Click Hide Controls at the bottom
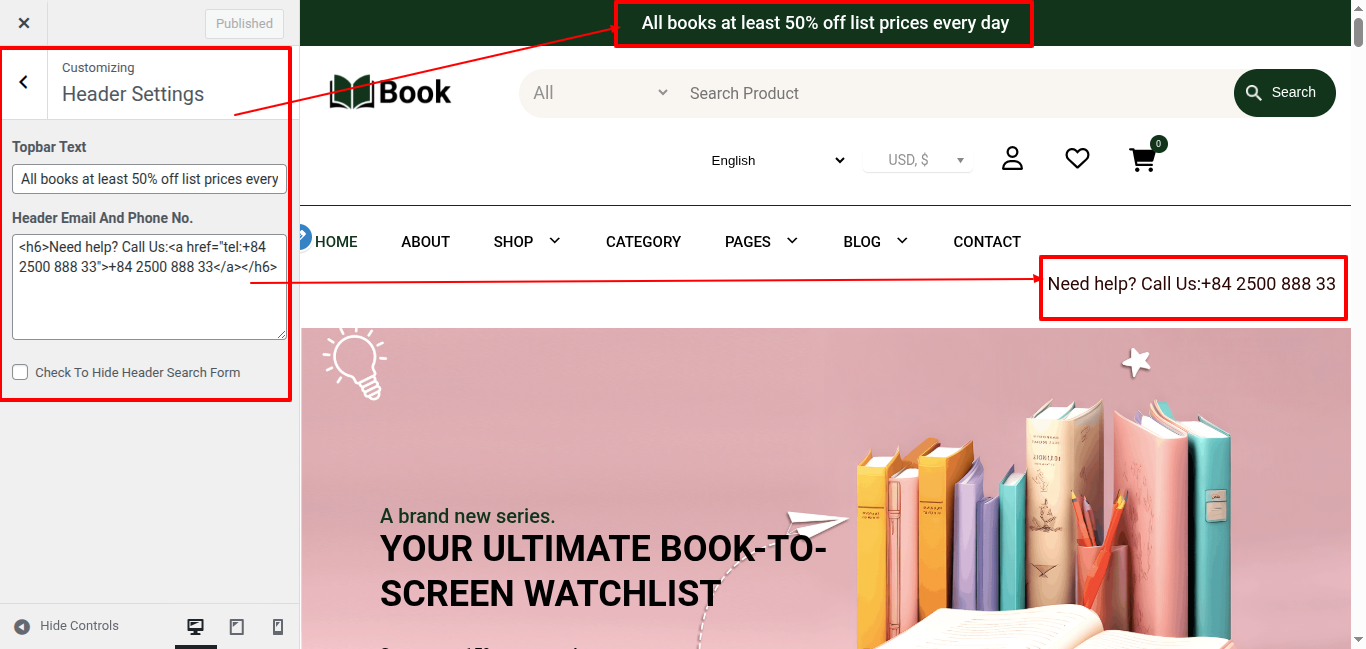The width and height of the screenshot is (1366, 649). point(67,626)
